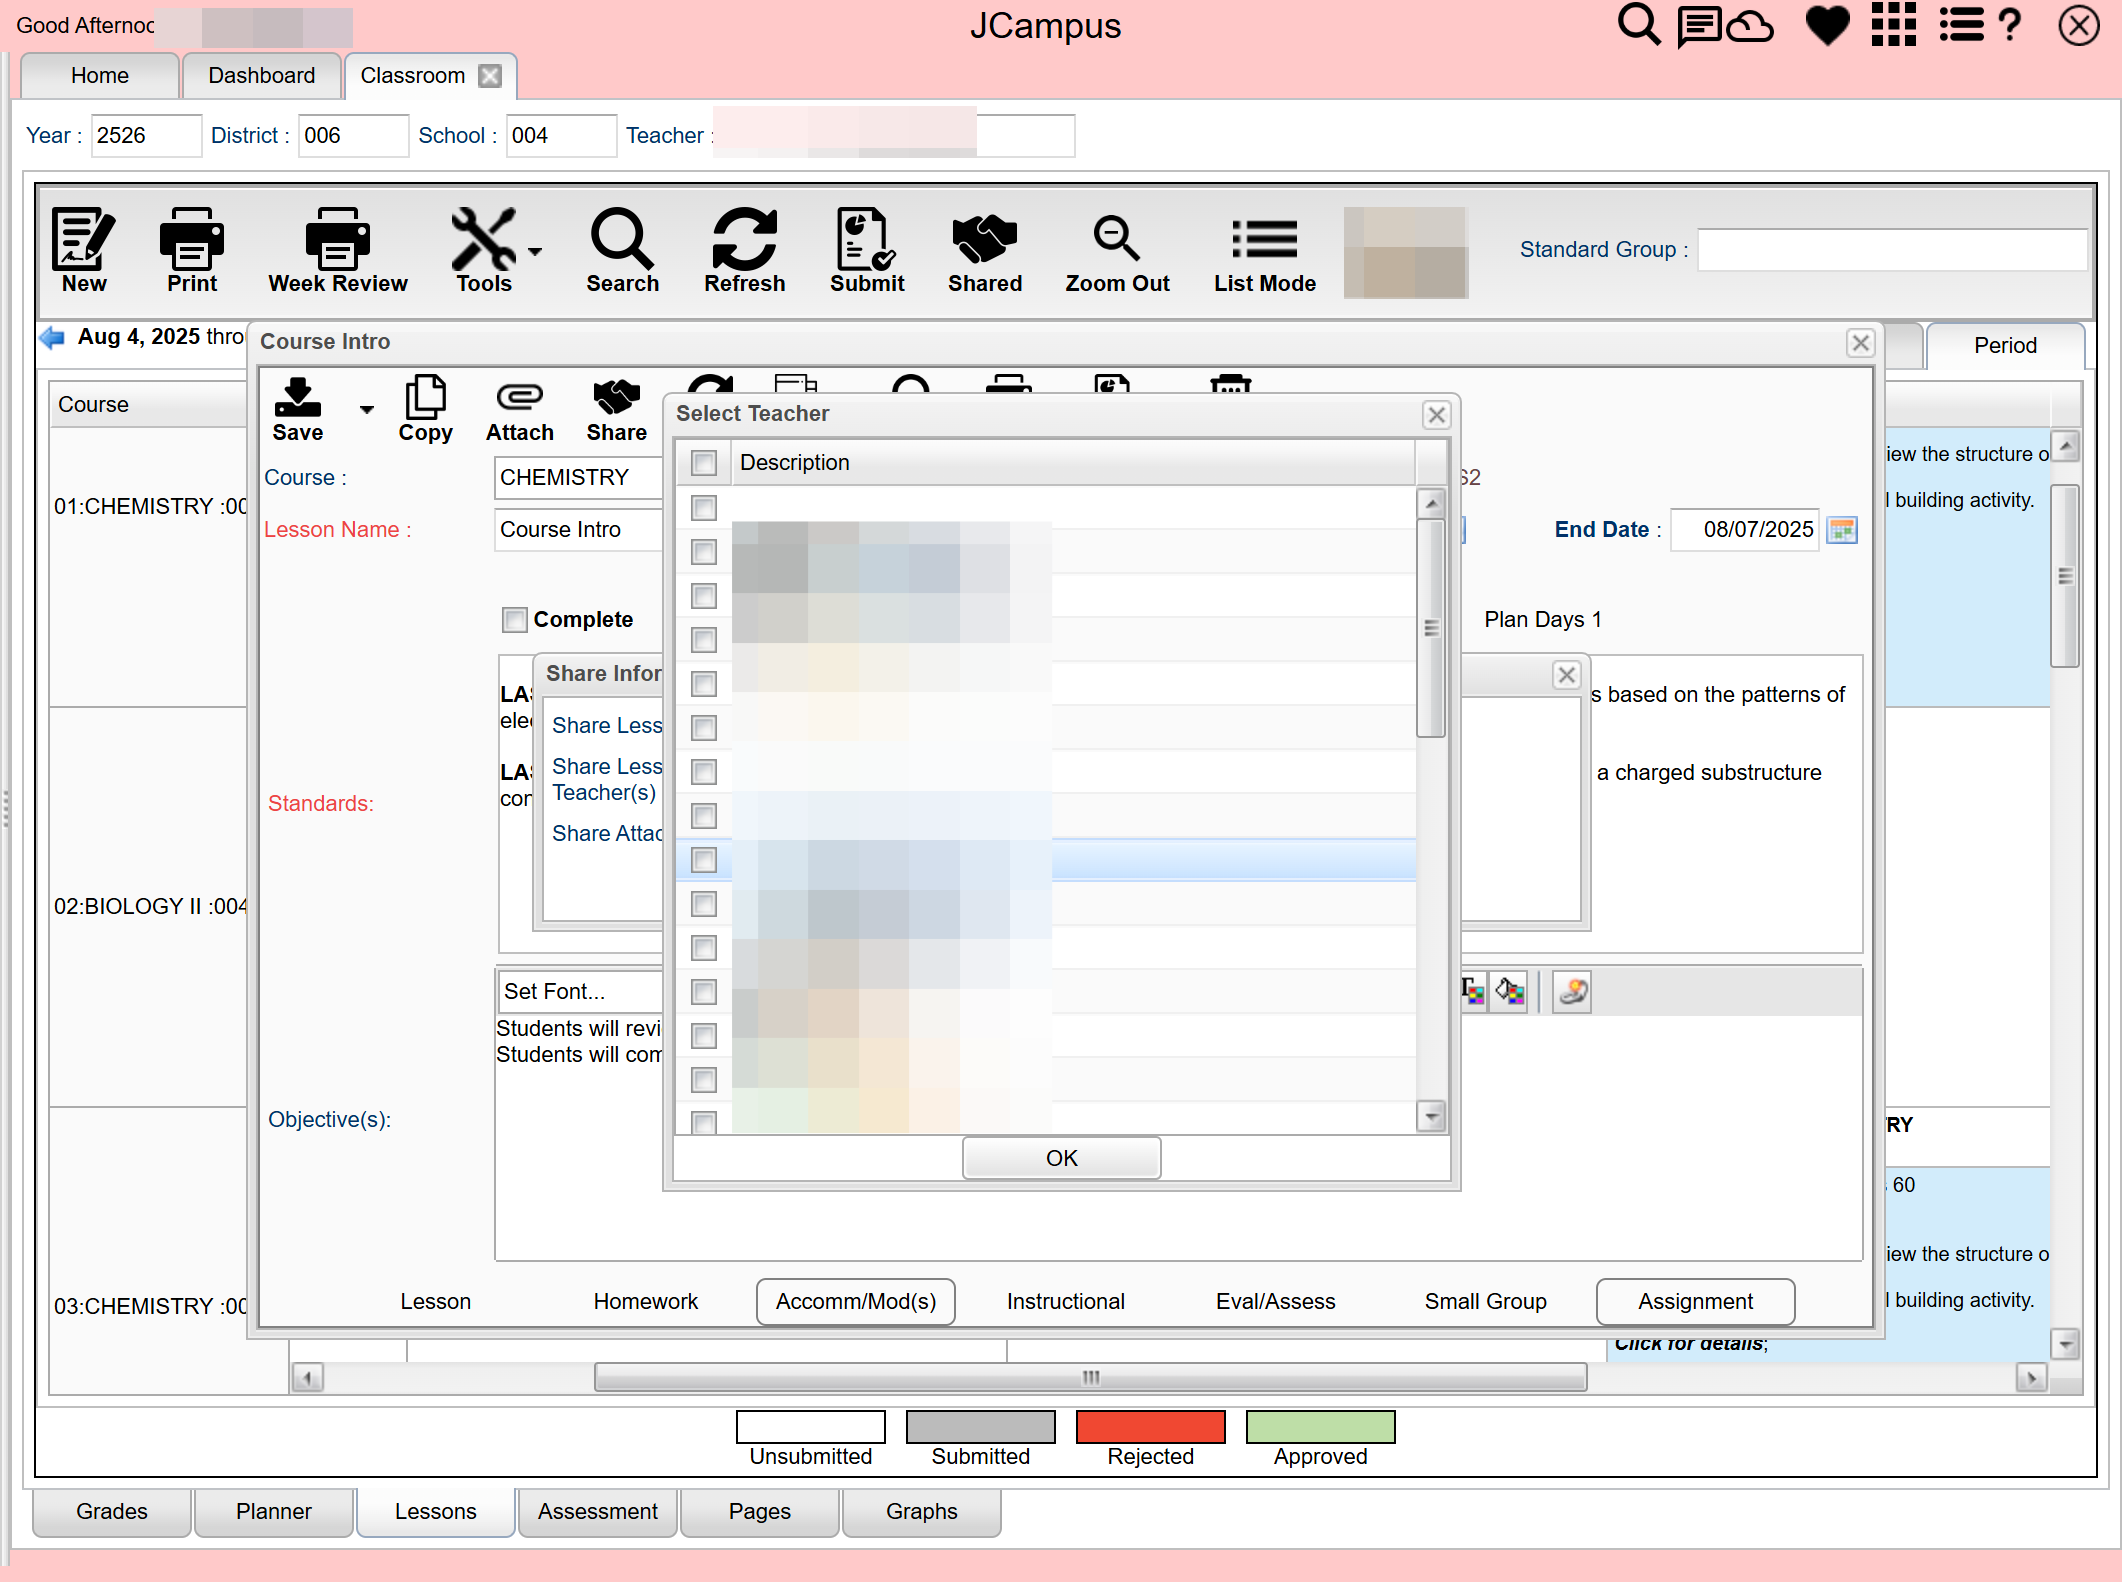This screenshot has height=1582, width=2122.
Task: Check the second teacher row checkbox
Action: coord(704,552)
